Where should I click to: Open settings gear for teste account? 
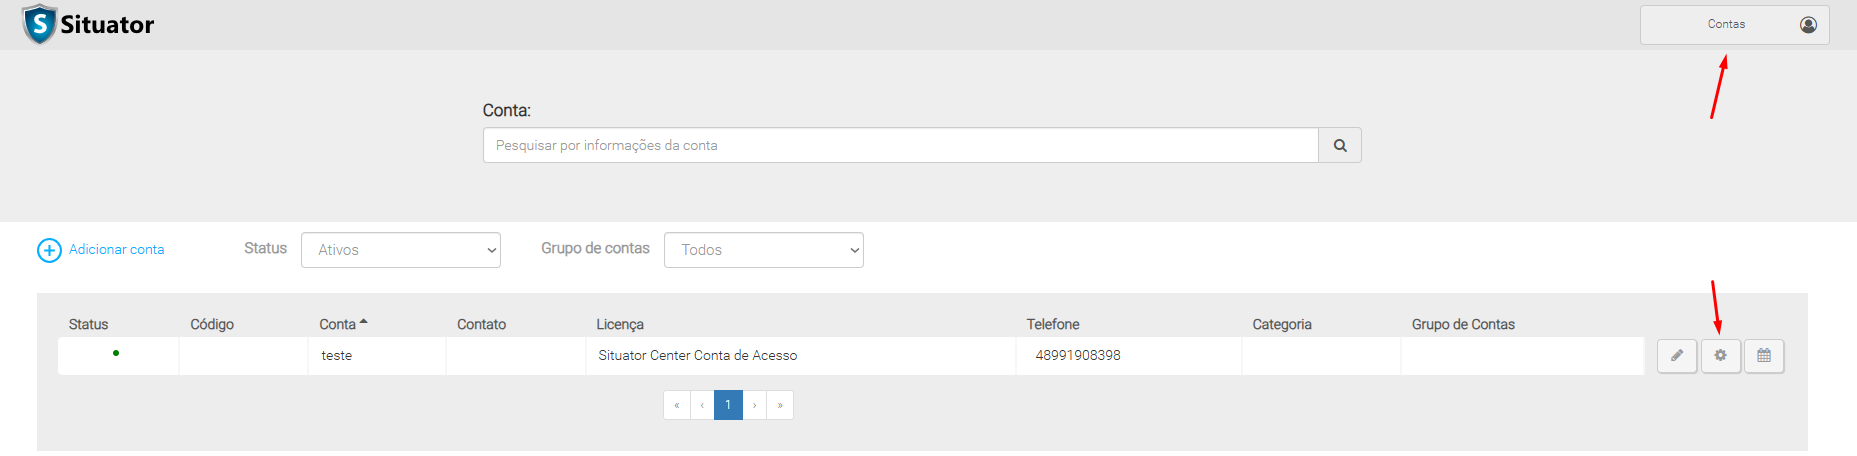tap(1720, 356)
